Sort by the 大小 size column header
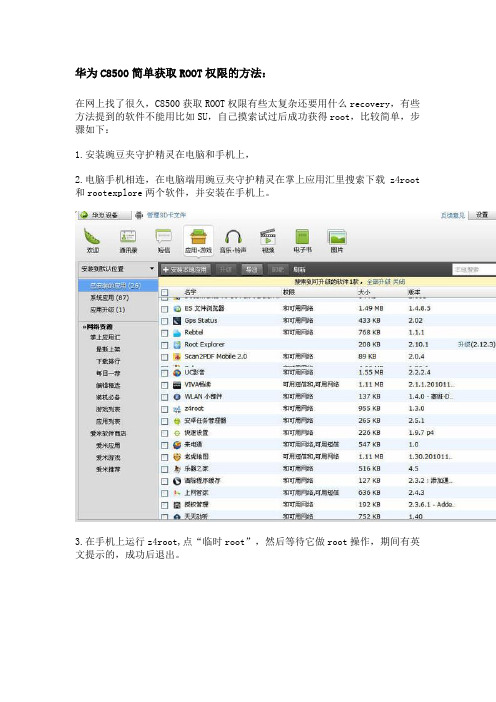The height and width of the screenshot is (702, 496). [364, 292]
